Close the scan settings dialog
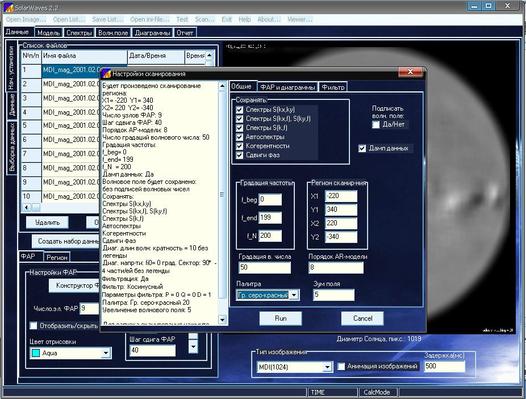The image size is (526, 399). [x=410, y=72]
